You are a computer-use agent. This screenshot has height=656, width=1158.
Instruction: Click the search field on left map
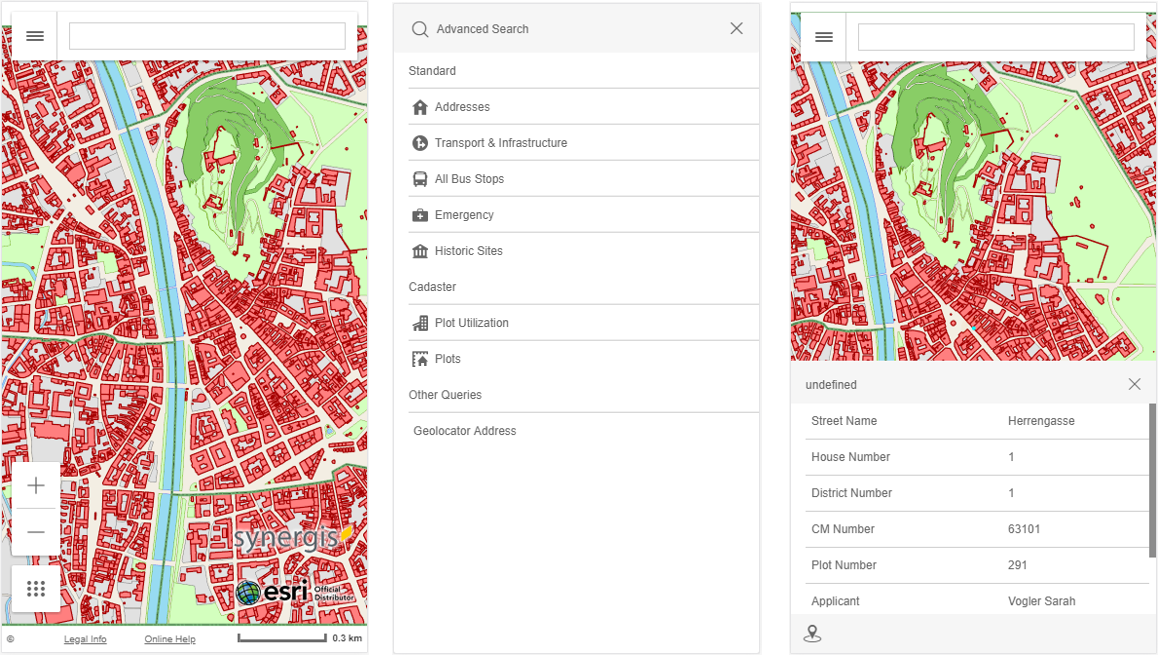coord(207,36)
